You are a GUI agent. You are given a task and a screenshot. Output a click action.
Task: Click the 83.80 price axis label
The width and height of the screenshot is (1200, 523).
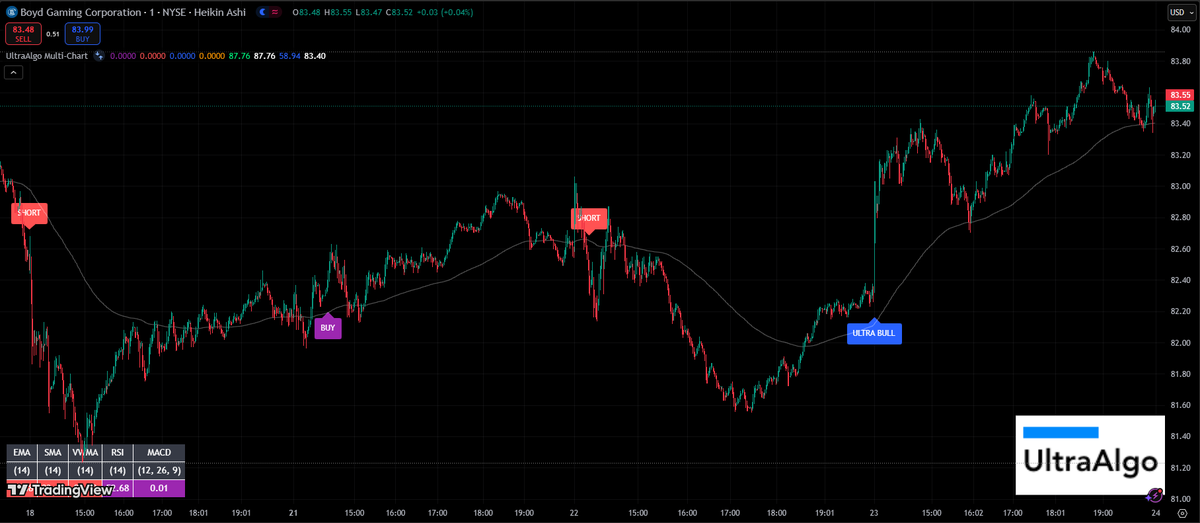pos(1179,61)
